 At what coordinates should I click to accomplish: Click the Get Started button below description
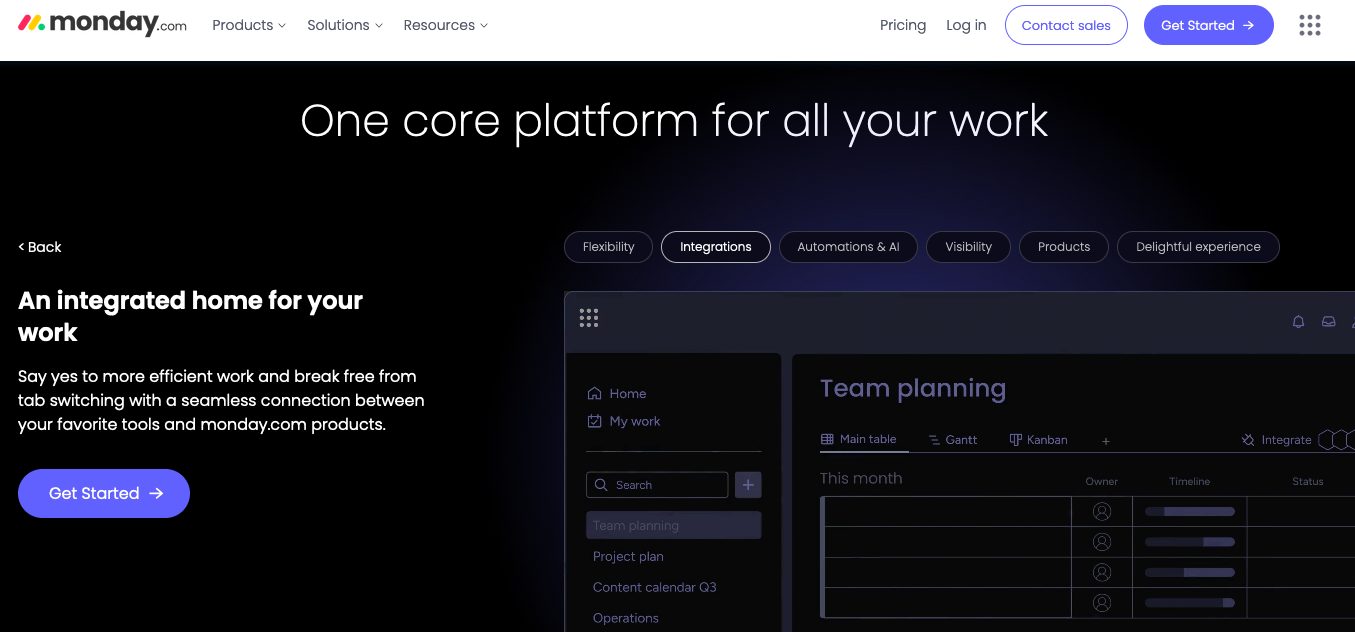(104, 493)
